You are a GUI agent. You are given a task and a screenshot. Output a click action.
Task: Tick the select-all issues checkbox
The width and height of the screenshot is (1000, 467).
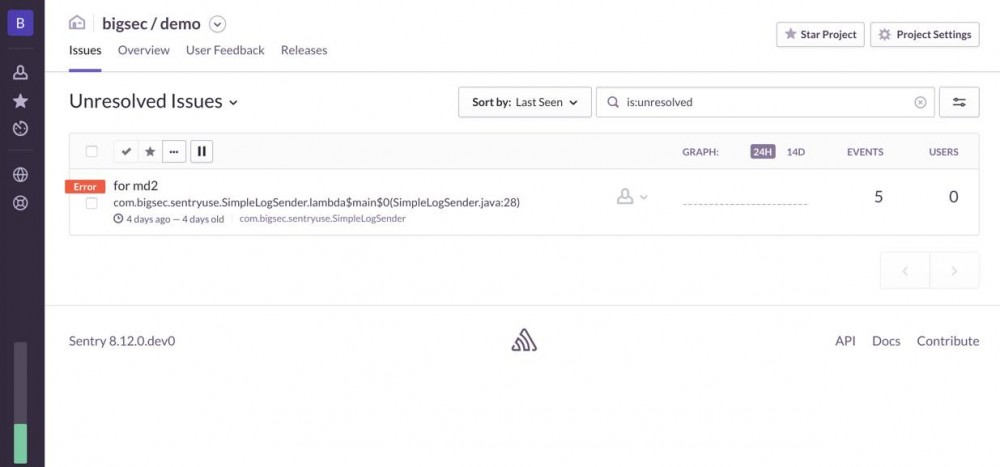click(x=92, y=151)
